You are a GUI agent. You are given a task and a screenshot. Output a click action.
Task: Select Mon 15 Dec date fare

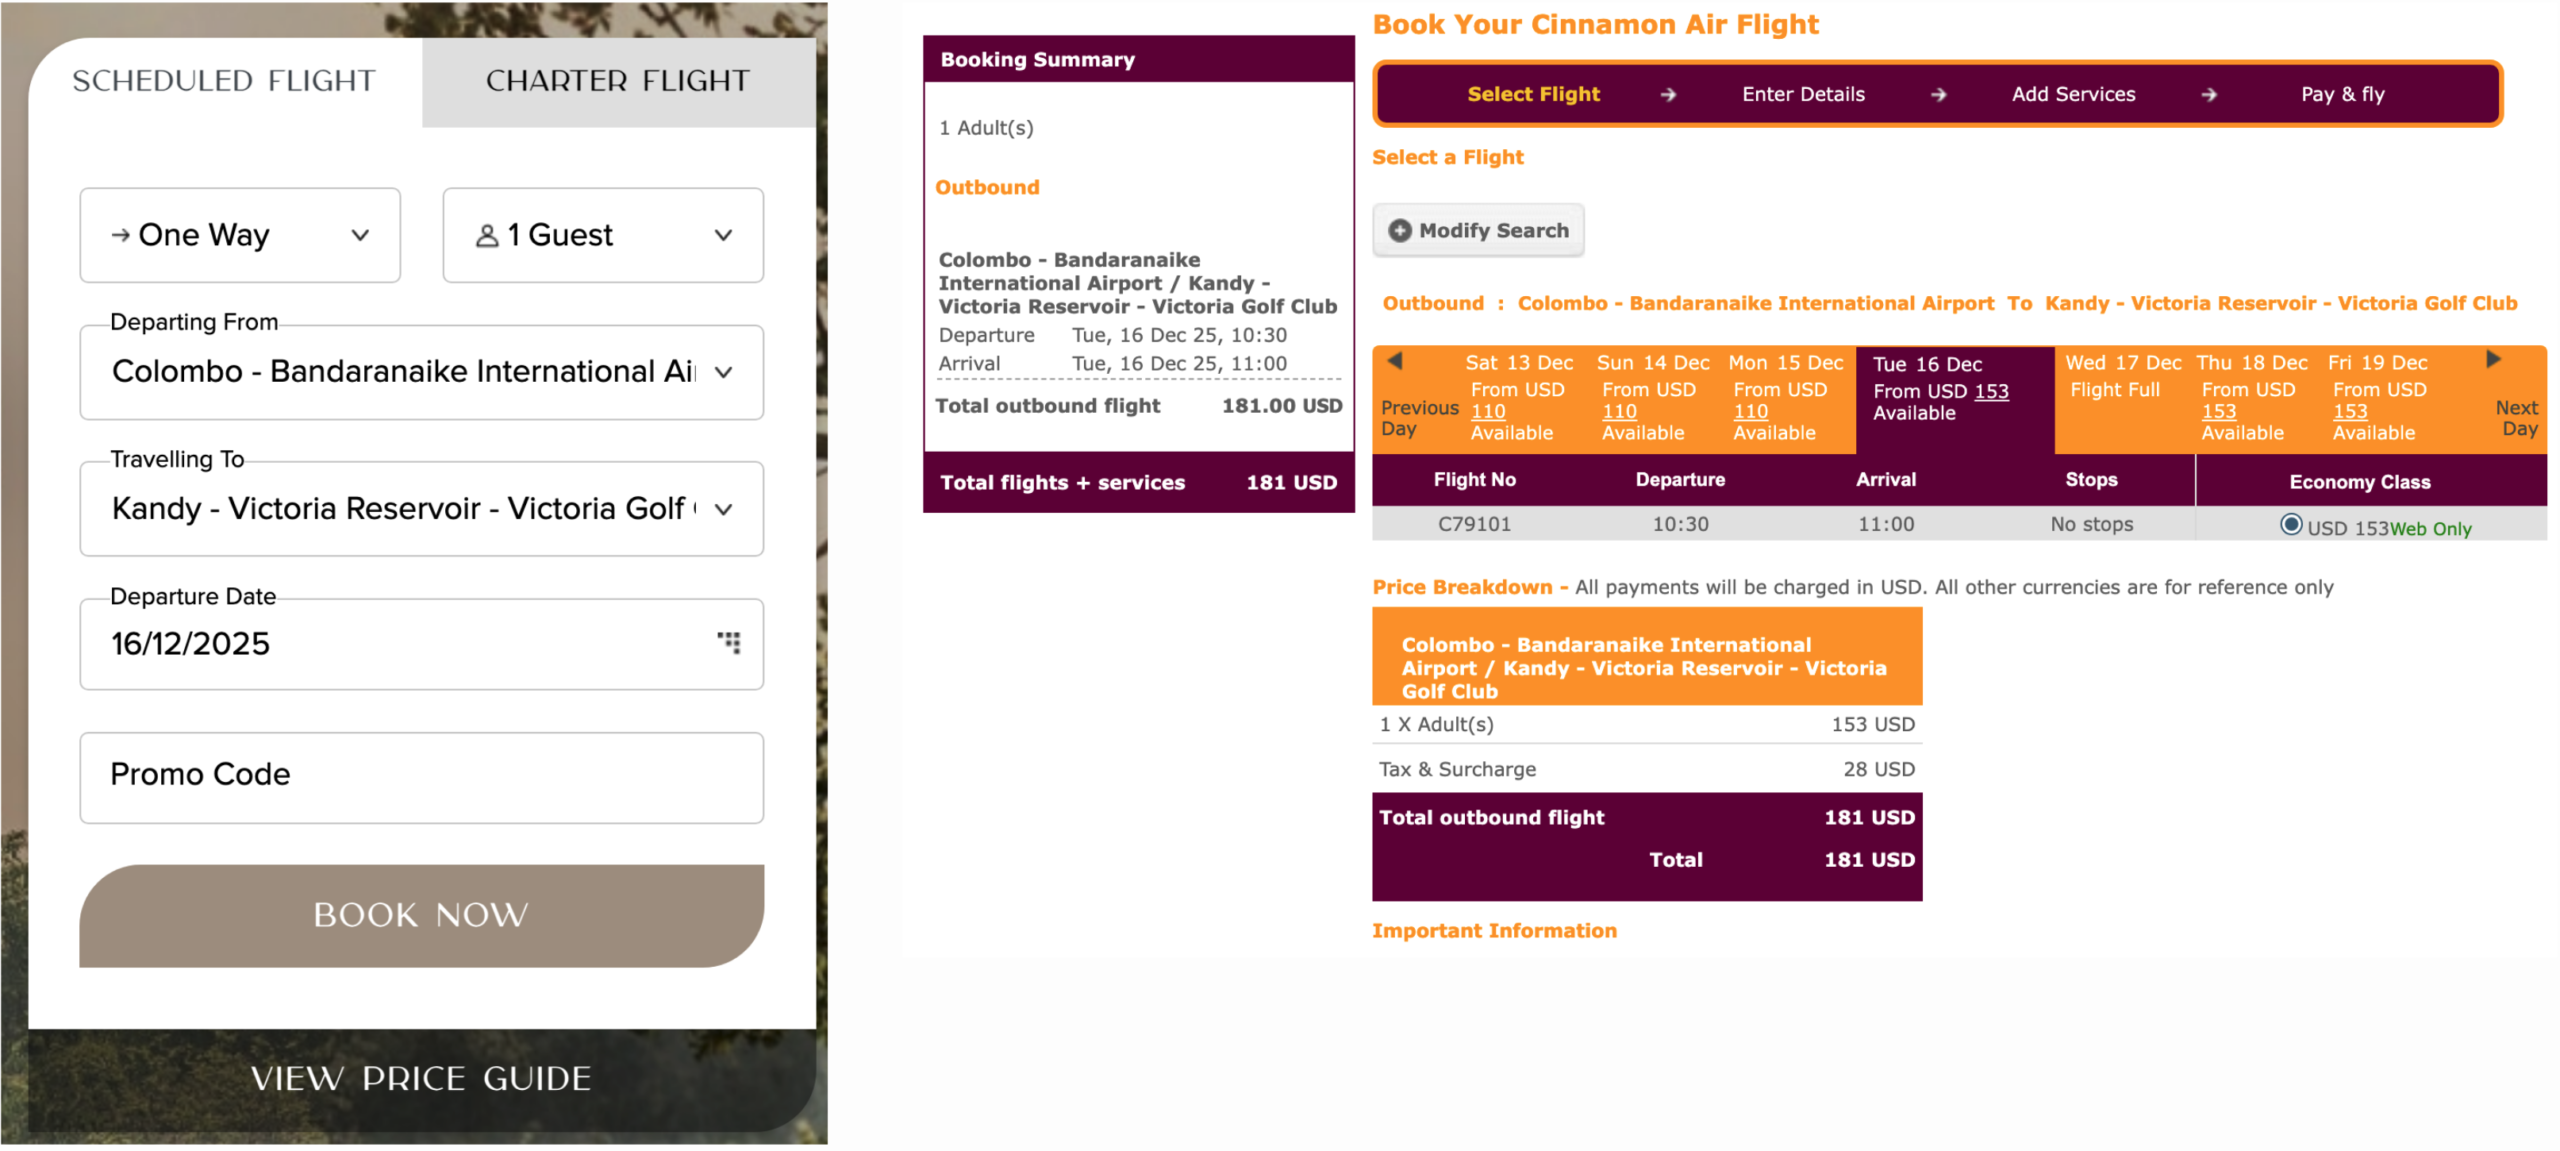click(1785, 398)
